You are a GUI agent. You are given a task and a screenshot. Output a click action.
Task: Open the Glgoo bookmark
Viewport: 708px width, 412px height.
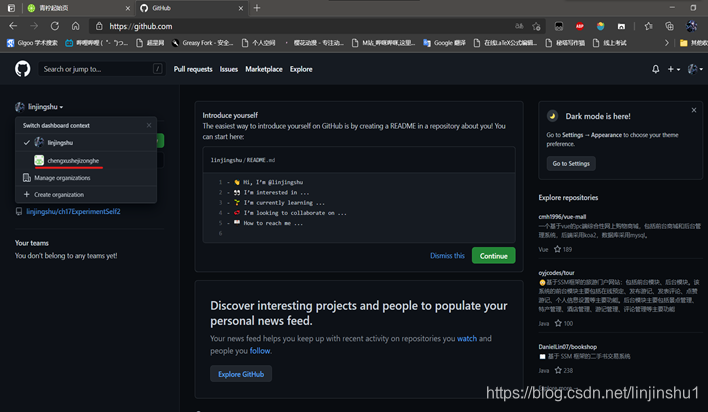(x=32, y=43)
